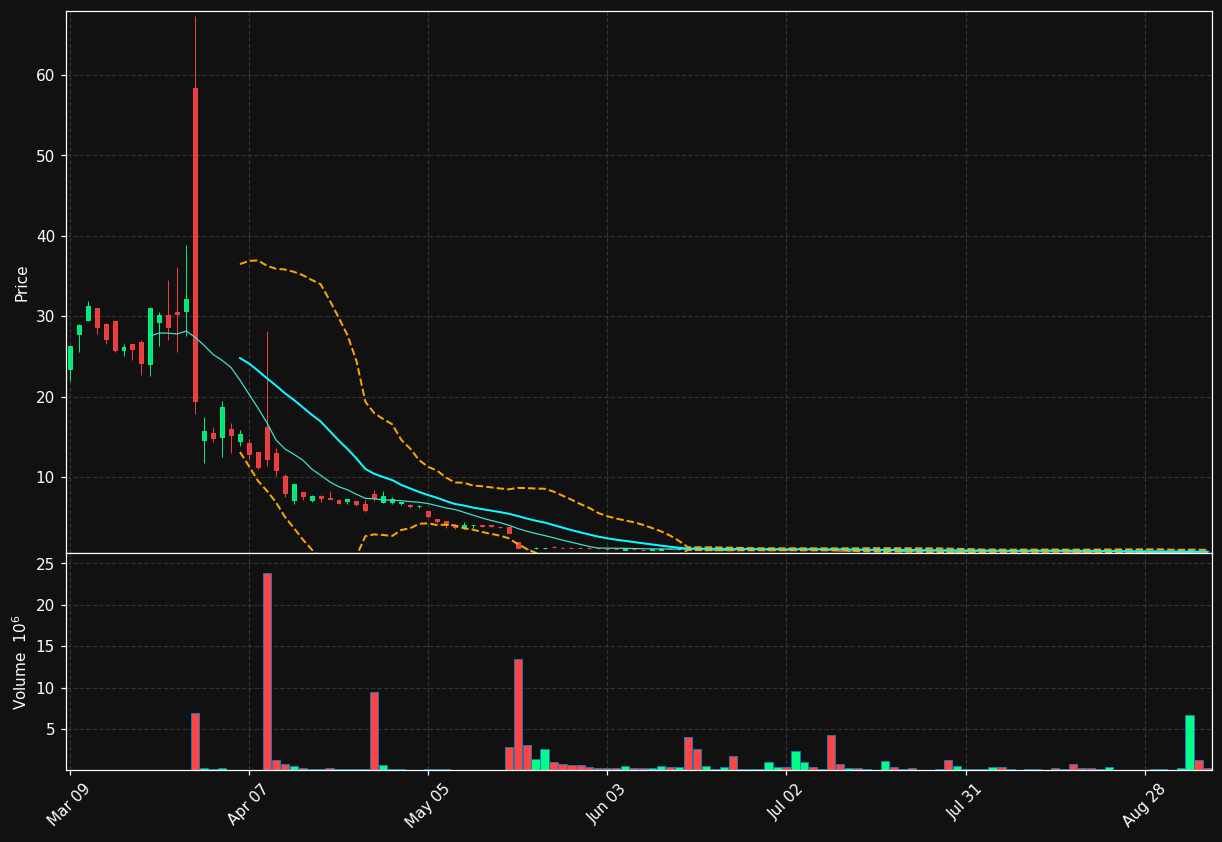
Task: Click the tall green volume bar after Aug 28
Action: click(x=1190, y=742)
